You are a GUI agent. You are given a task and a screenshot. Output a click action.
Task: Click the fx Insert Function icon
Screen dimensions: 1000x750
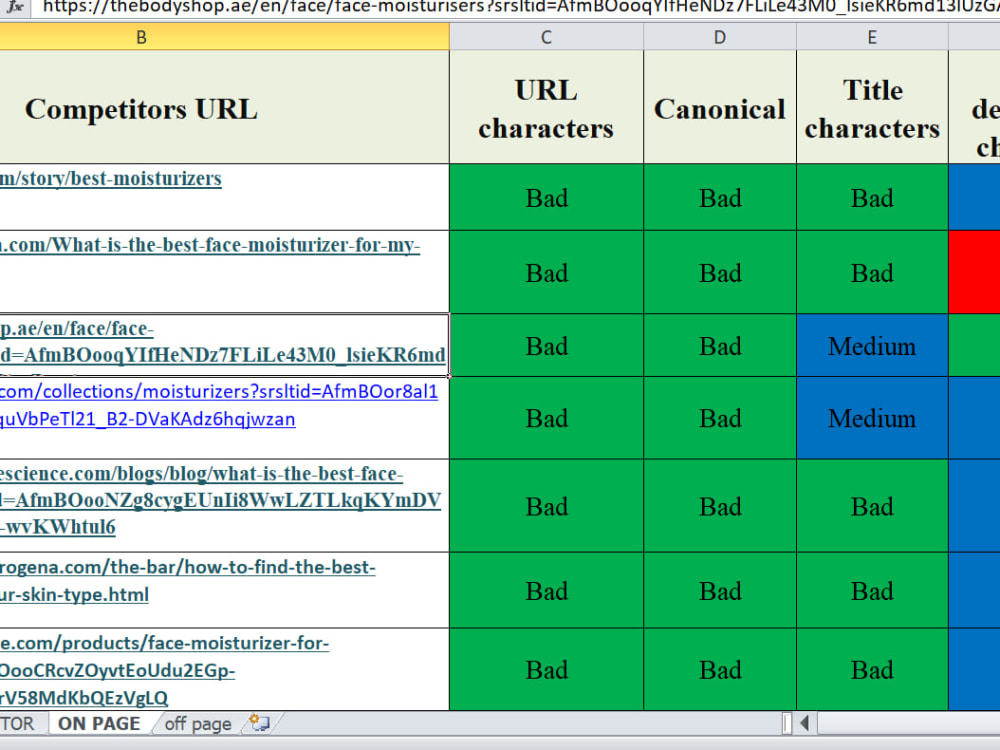click(x=15, y=7)
